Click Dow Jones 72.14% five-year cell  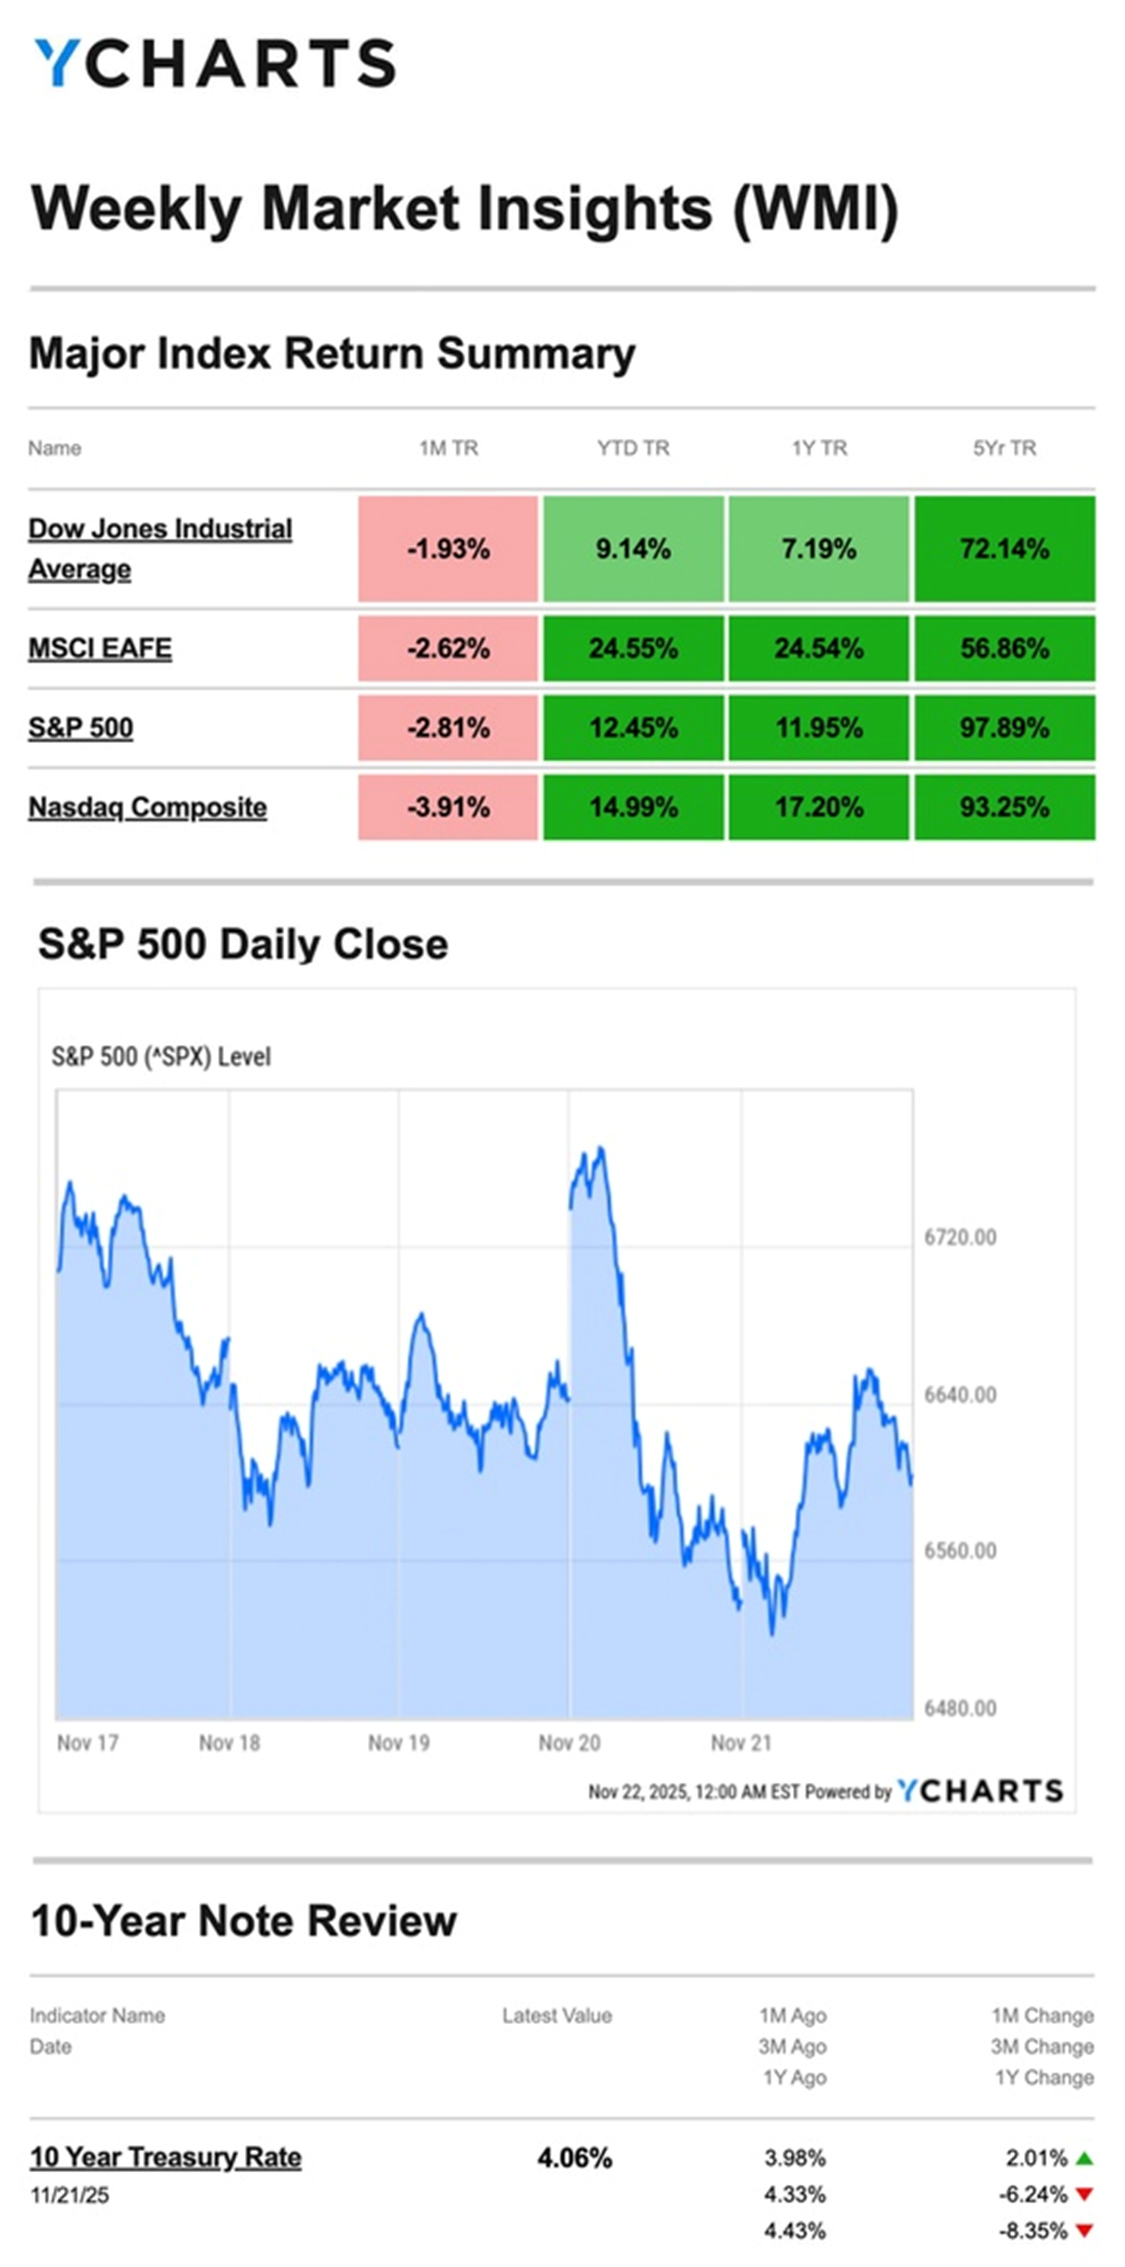click(1004, 549)
